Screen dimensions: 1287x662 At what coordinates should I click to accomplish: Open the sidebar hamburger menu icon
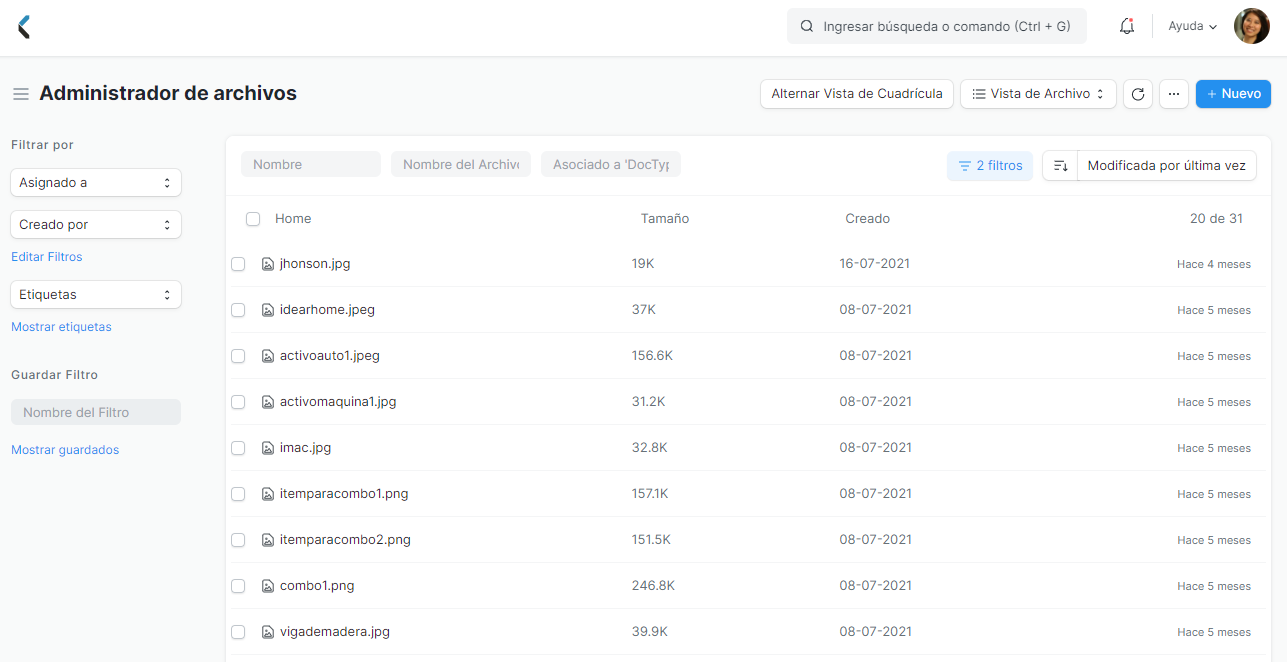tap(20, 93)
